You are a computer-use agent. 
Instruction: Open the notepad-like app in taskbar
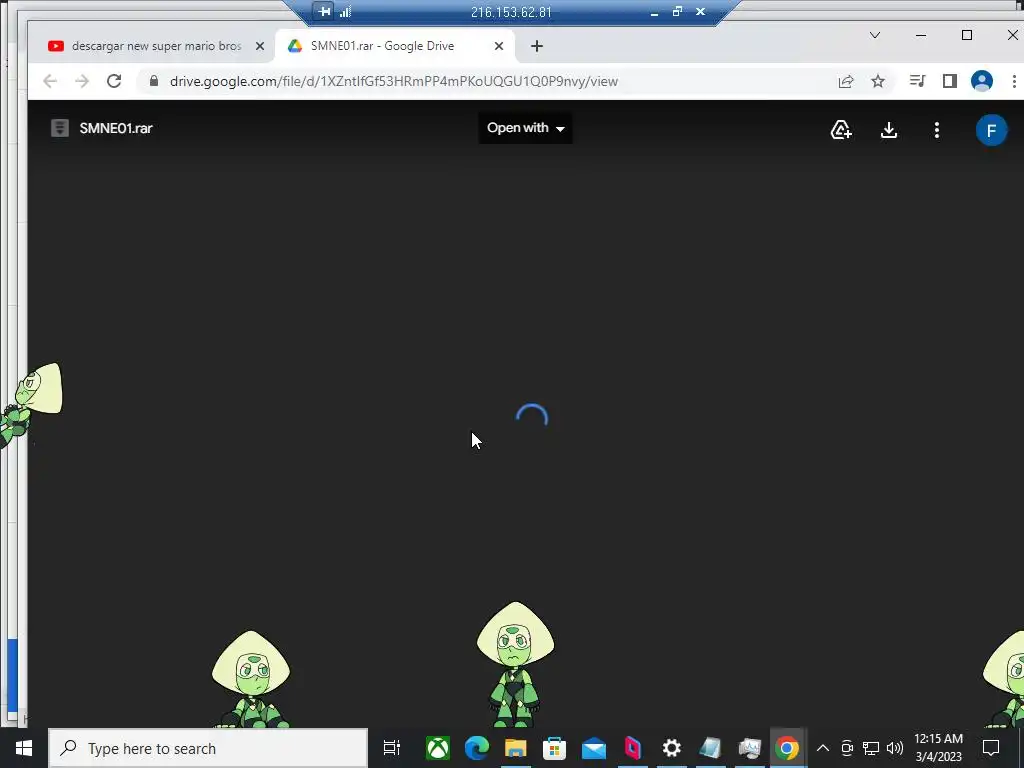[x=710, y=748]
